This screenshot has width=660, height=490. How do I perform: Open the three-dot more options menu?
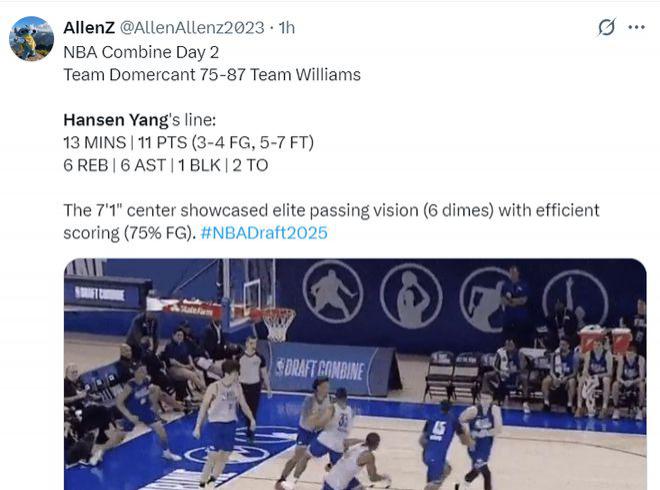pyautogui.click(x=636, y=27)
